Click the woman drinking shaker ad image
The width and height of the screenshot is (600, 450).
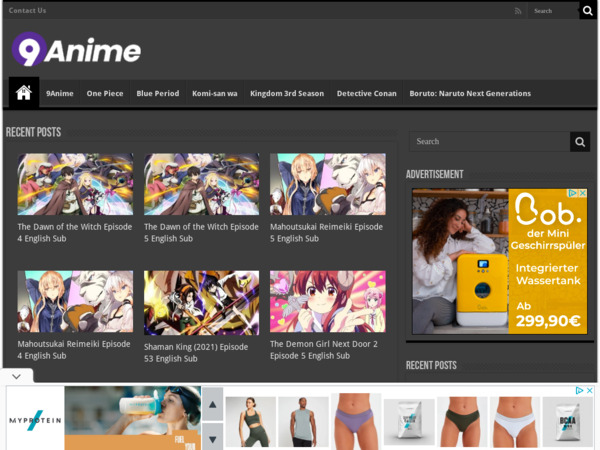(133, 418)
